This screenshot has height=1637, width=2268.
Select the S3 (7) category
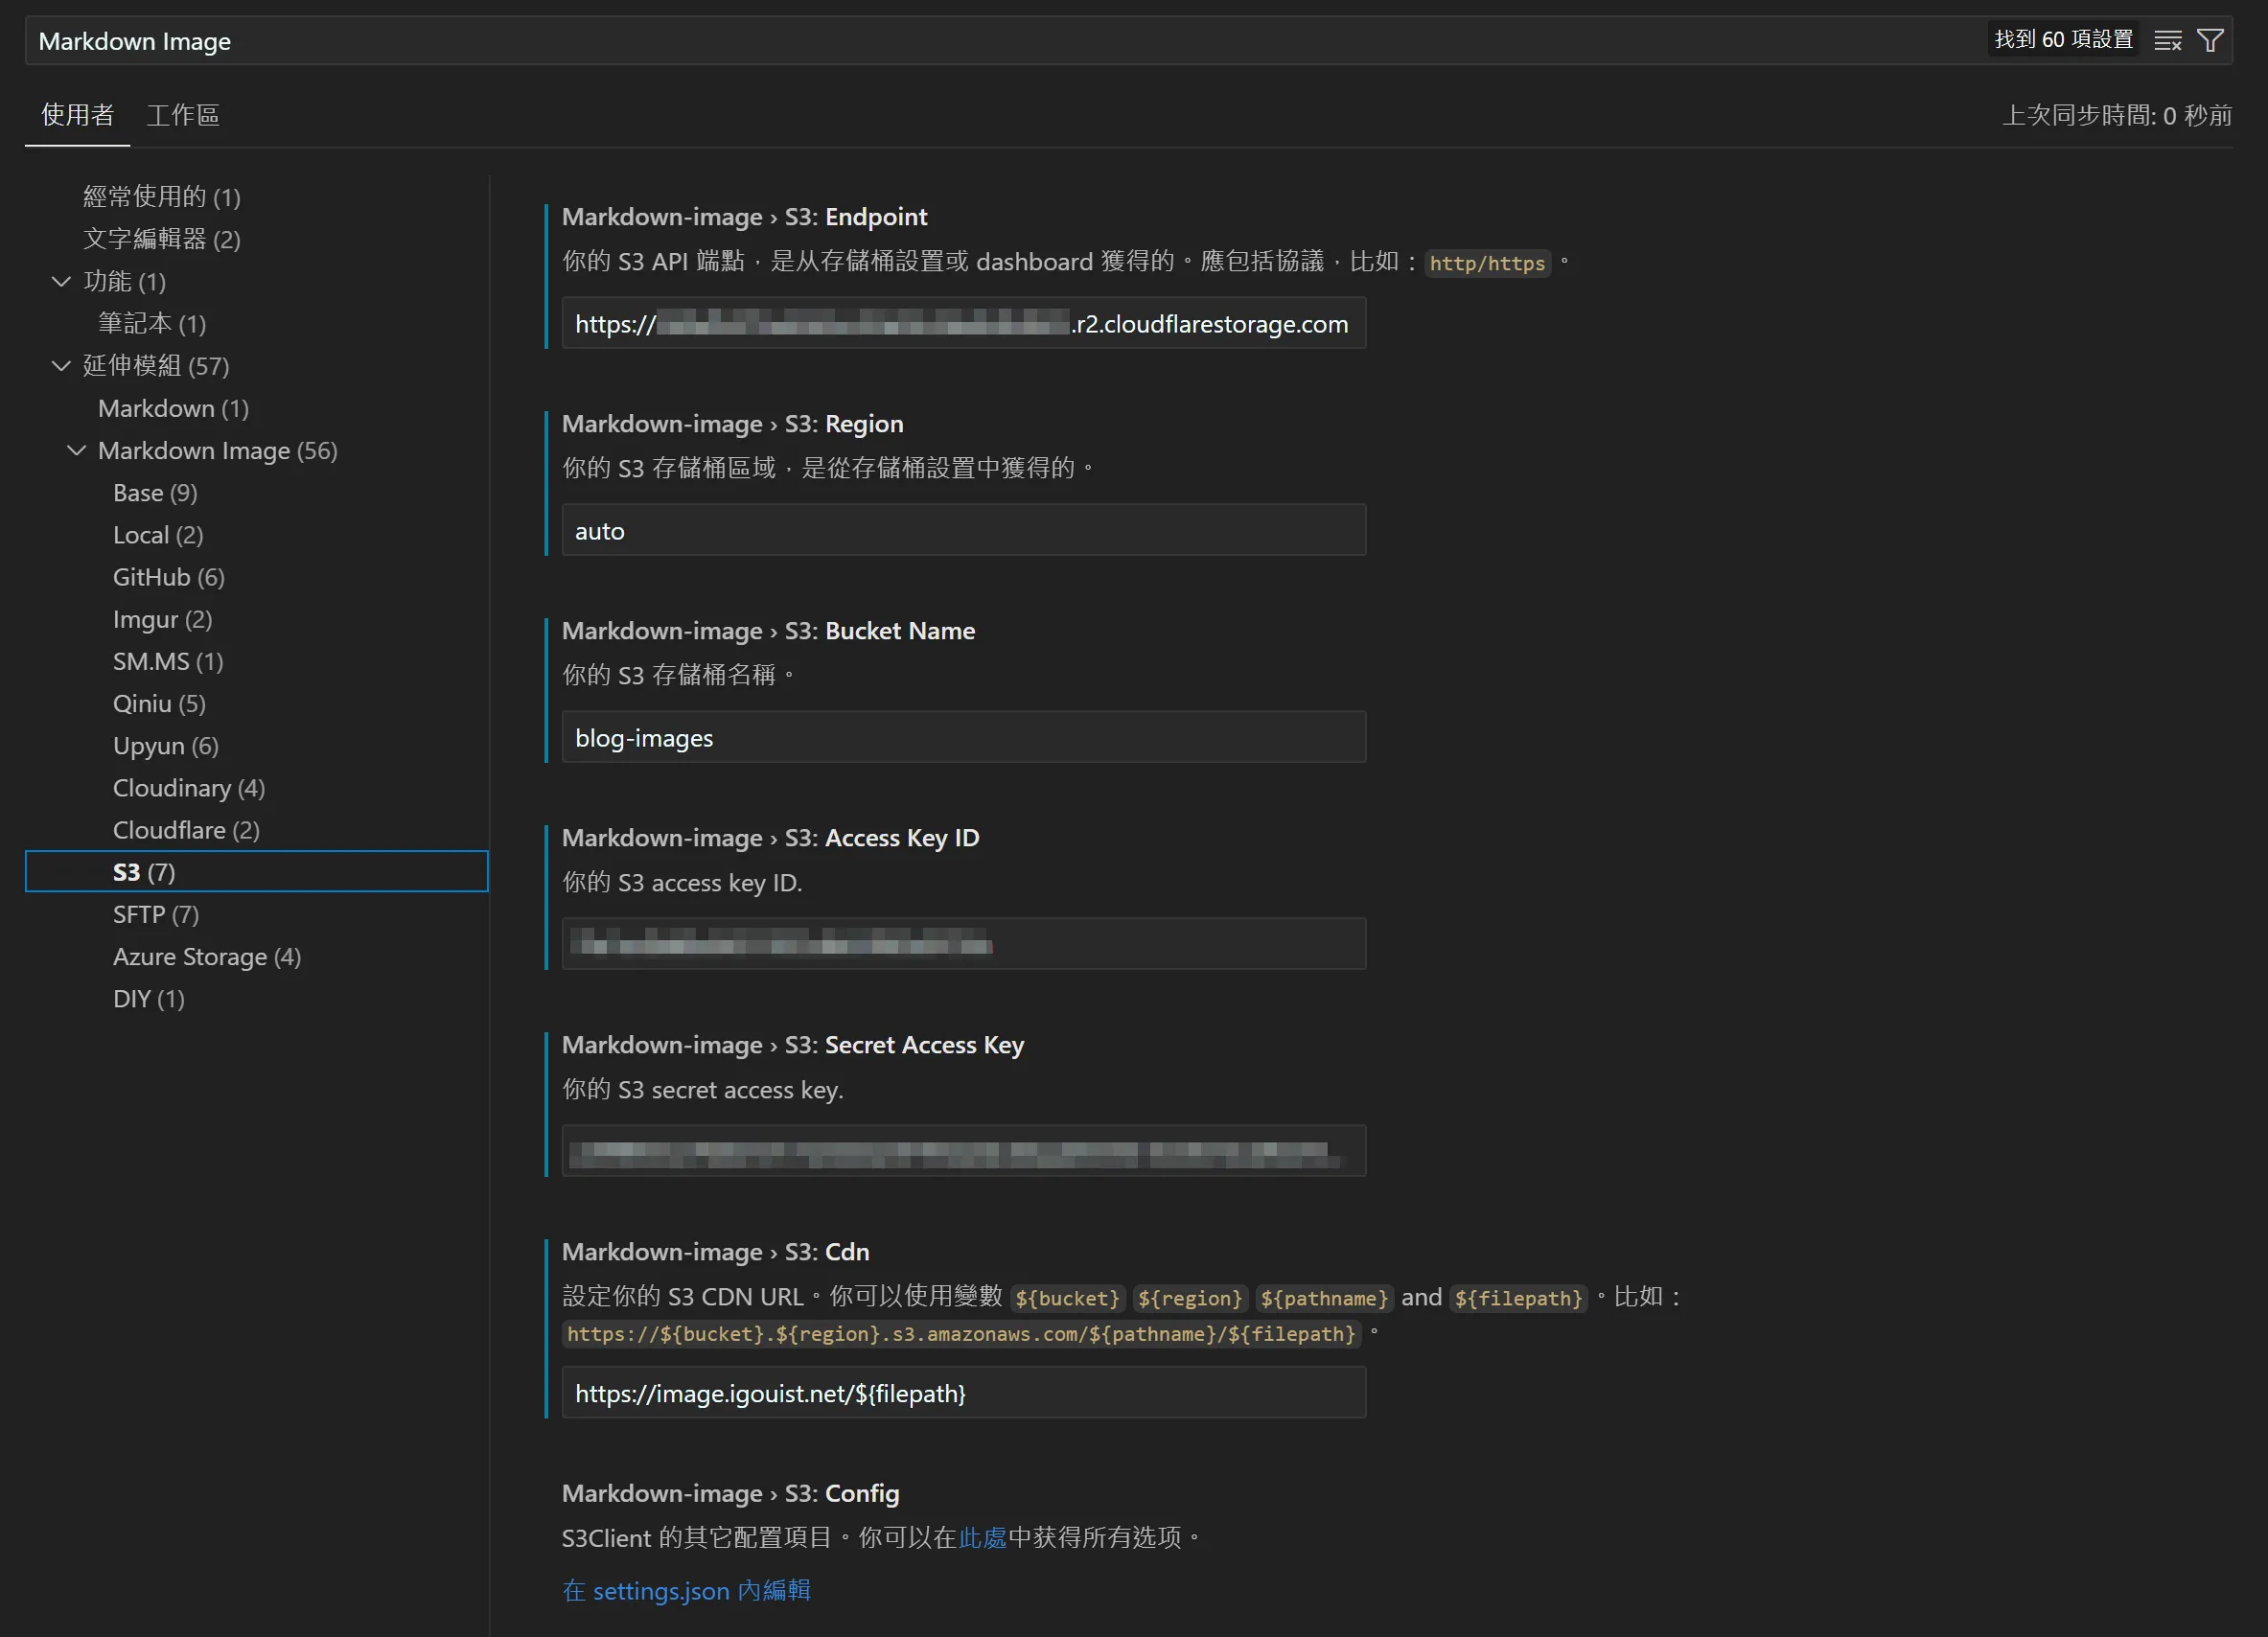[x=256, y=871]
